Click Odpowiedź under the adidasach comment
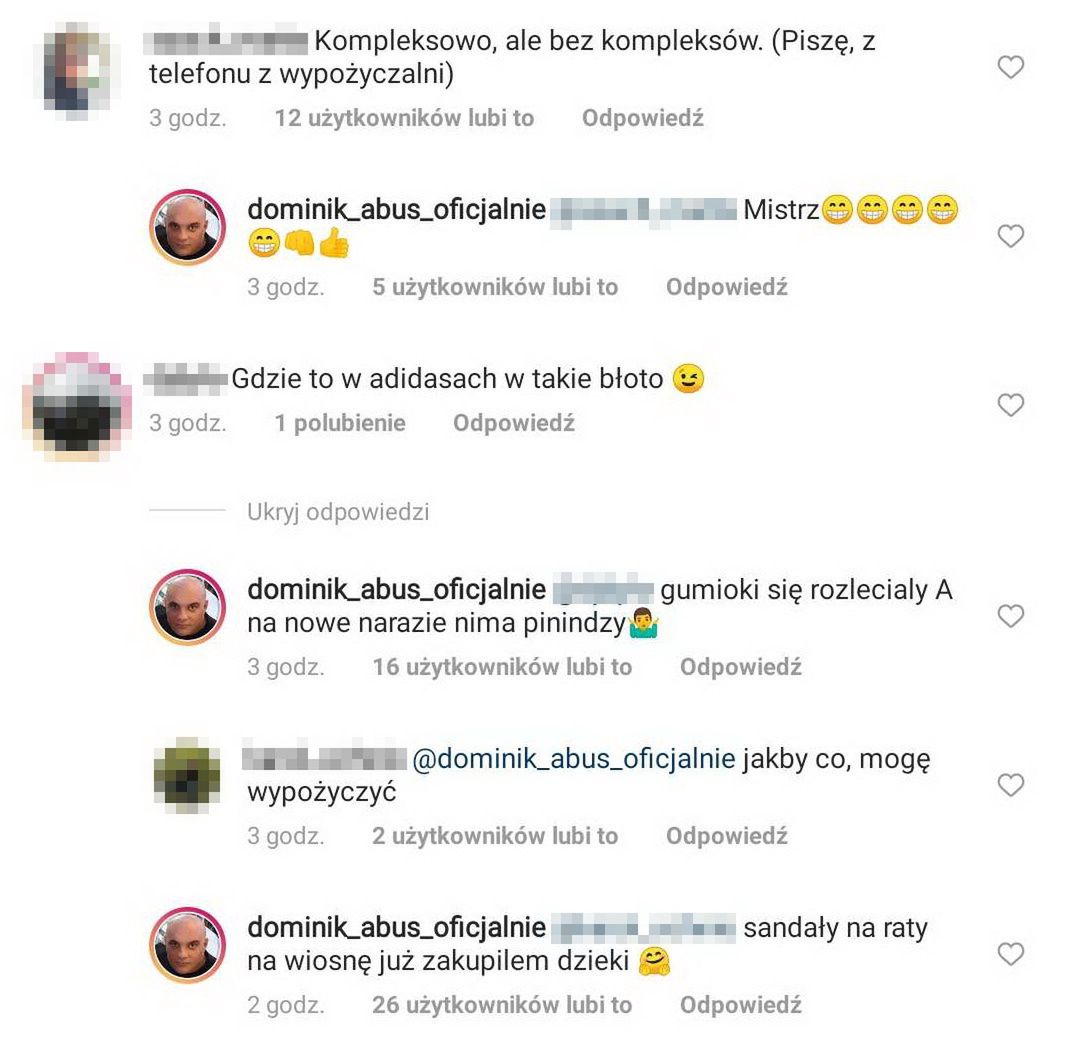Viewport: 1077px width, 1039px height. [x=514, y=423]
